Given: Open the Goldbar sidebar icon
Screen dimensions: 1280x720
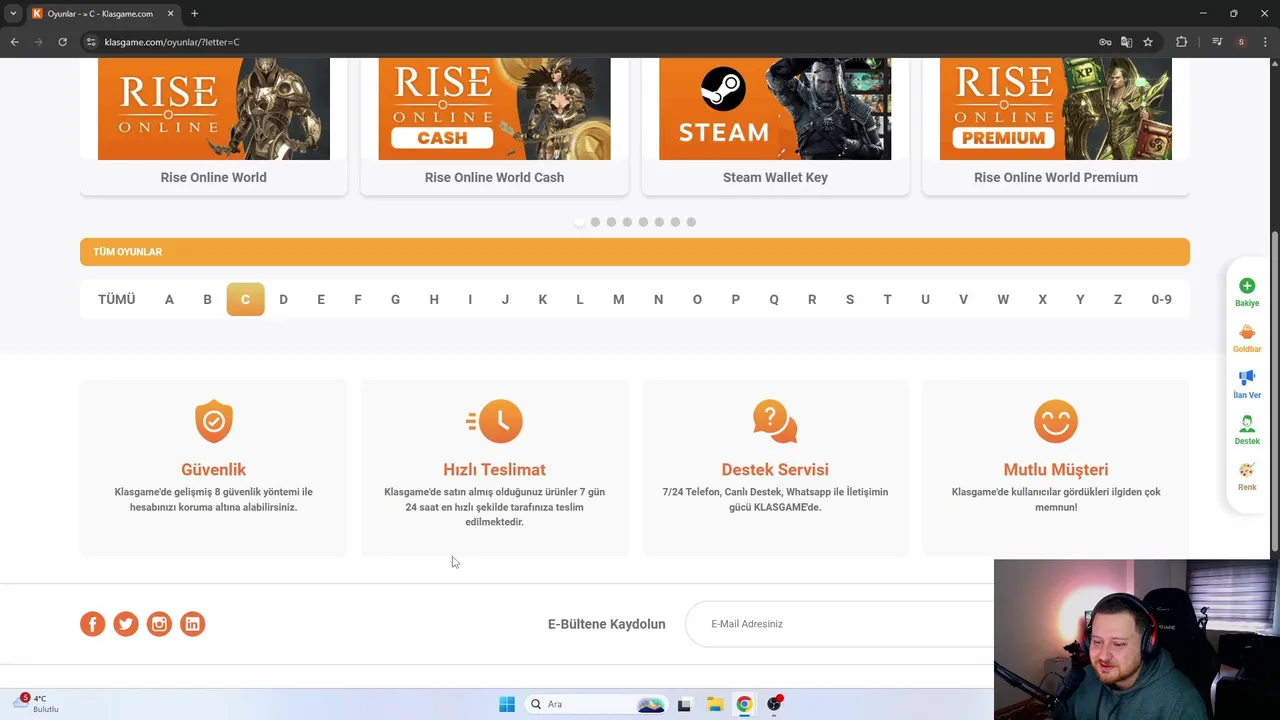Looking at the screenshot, I should [1247, 332].
